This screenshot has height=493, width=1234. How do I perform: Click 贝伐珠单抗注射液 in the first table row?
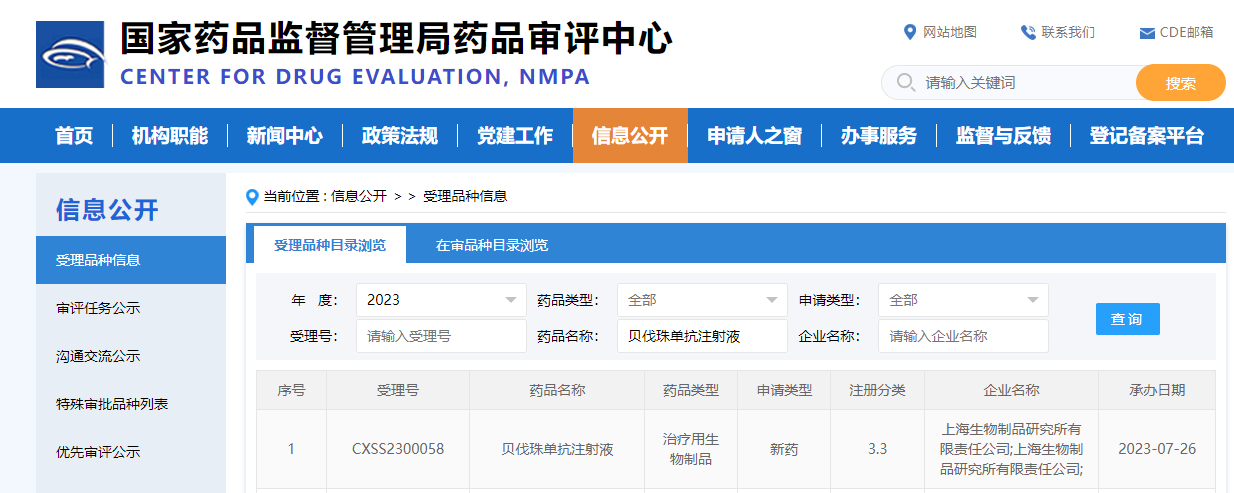[x=557, y=449]
